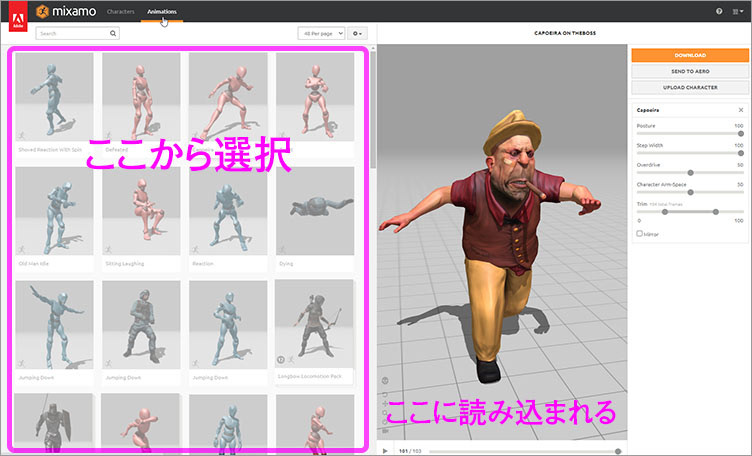Image resolution: width=752 pixels, height=456 pixels.
Task: Click the zoom magnifier icon in the viewport
Action: coord(385,413)
